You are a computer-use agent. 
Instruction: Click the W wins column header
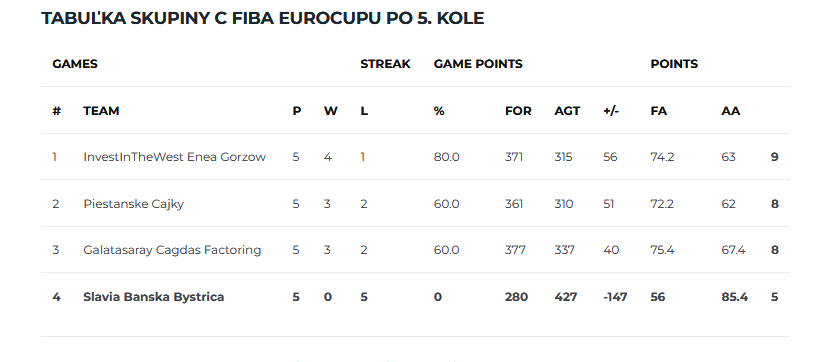[x=330, y=111]
